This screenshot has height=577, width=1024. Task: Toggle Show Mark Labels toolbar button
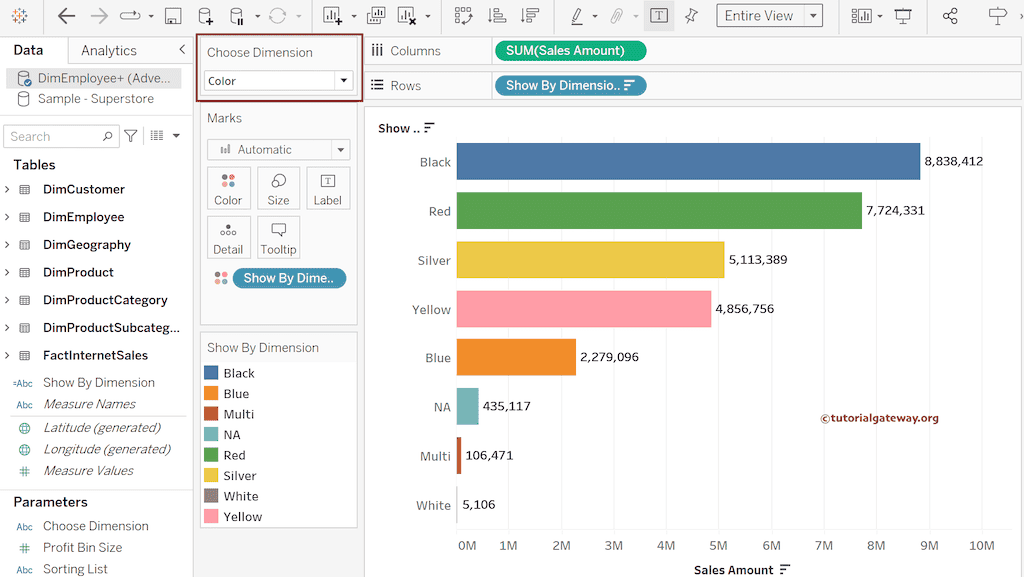pyautogui.click(x=659, y=16)
